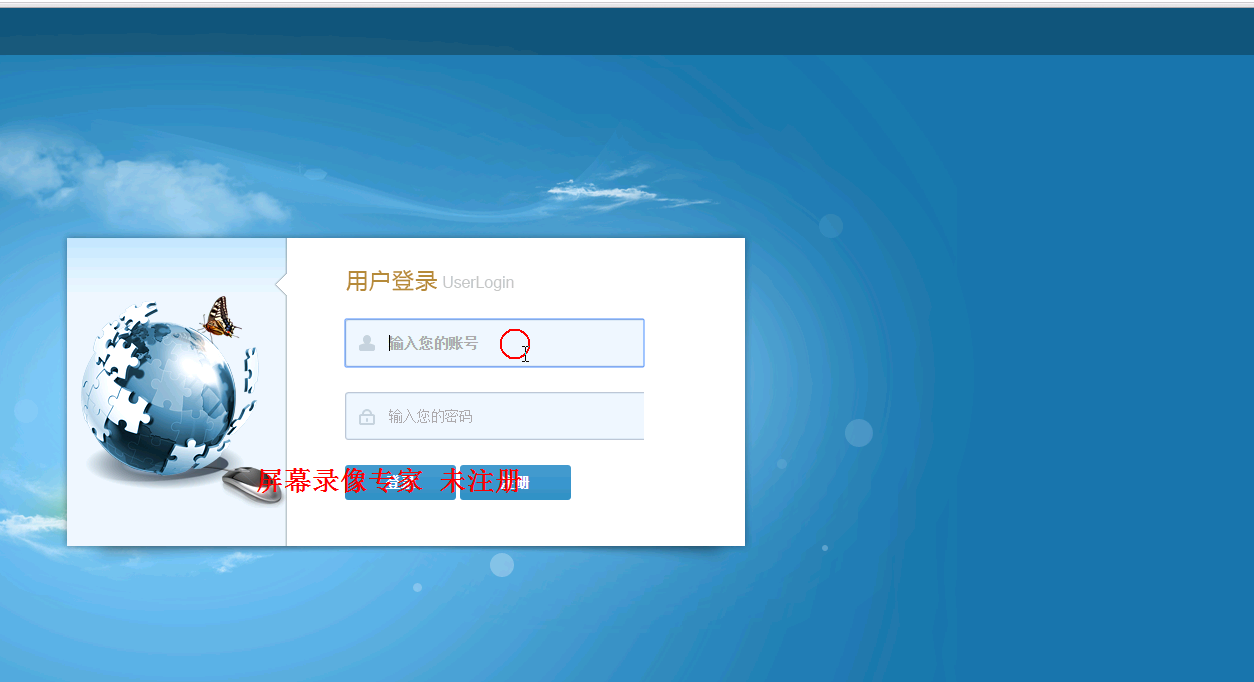1254x682 pixels.
Task: Click the large white cloud at upper left
Action: pyautogui.click(x=140, y=180)
